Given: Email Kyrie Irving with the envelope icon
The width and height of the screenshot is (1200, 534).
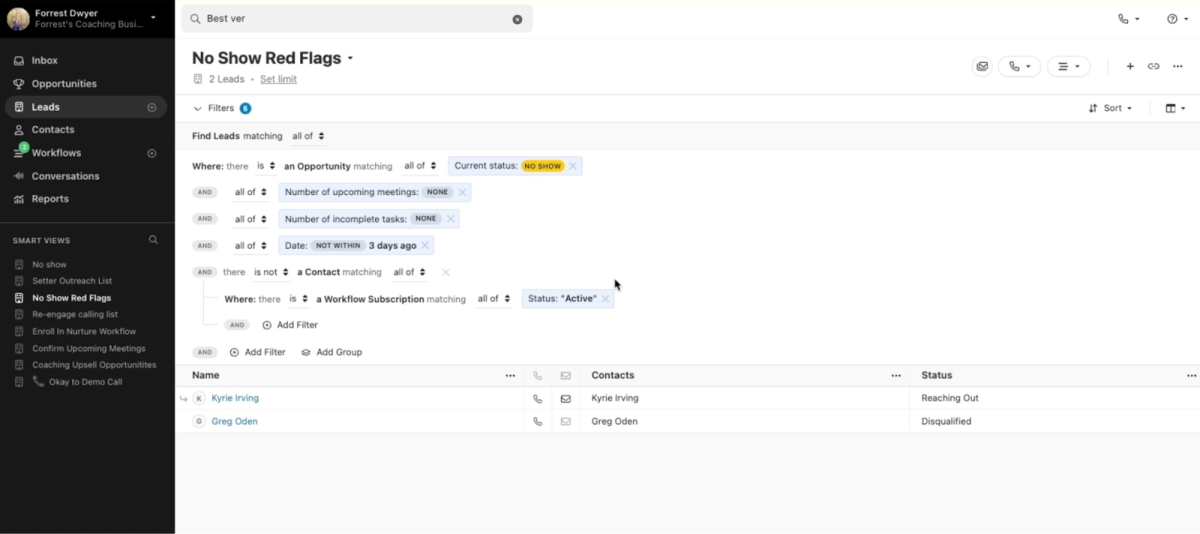Looking at the screenshot, I should pyautogui.click(x=565, y=398).
